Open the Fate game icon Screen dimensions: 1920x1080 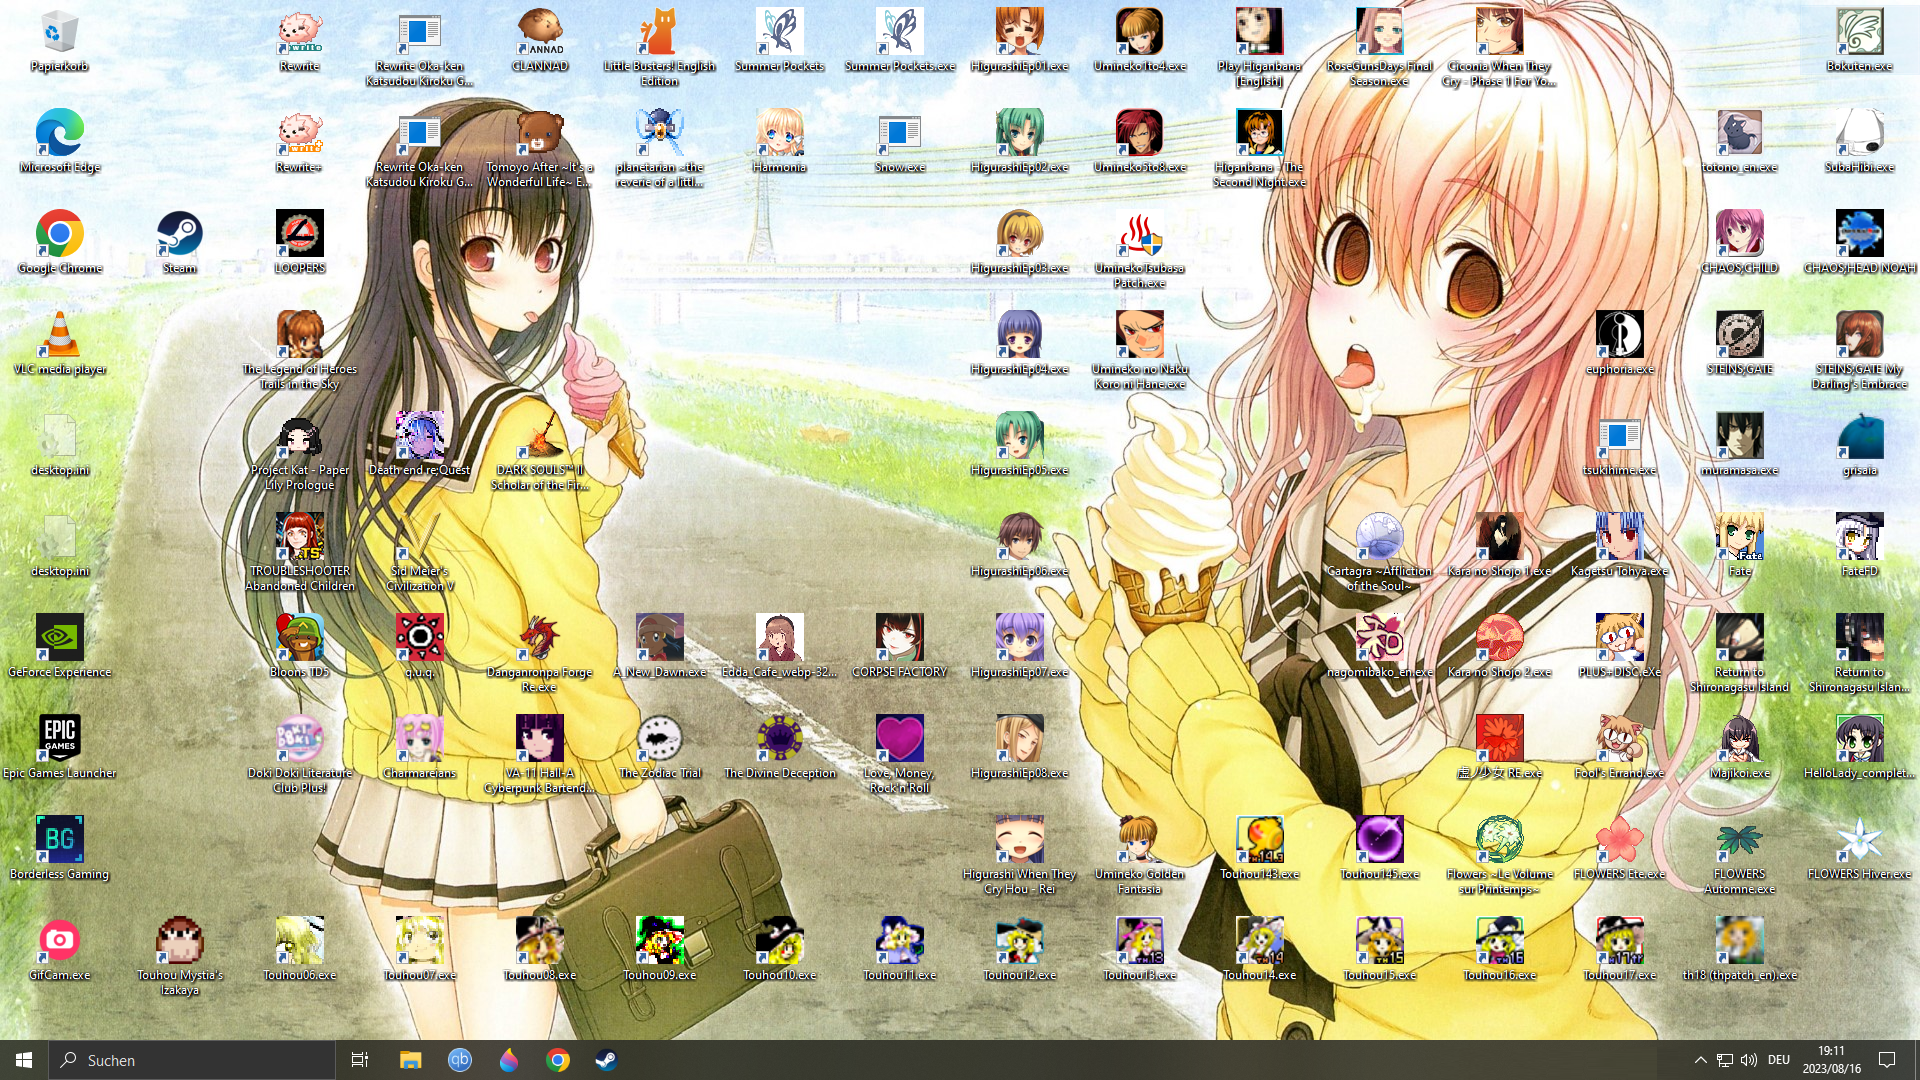[x=1739, y=545]
